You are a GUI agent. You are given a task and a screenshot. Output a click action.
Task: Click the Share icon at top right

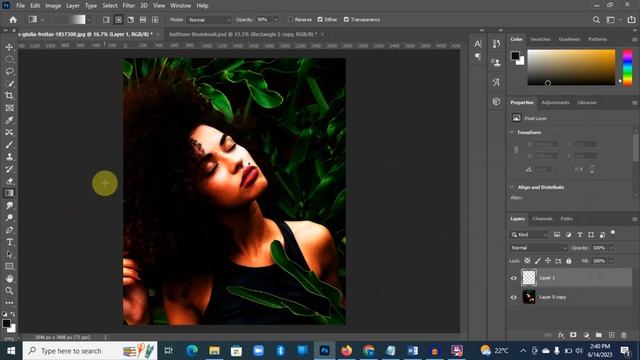tap(631, 20)
